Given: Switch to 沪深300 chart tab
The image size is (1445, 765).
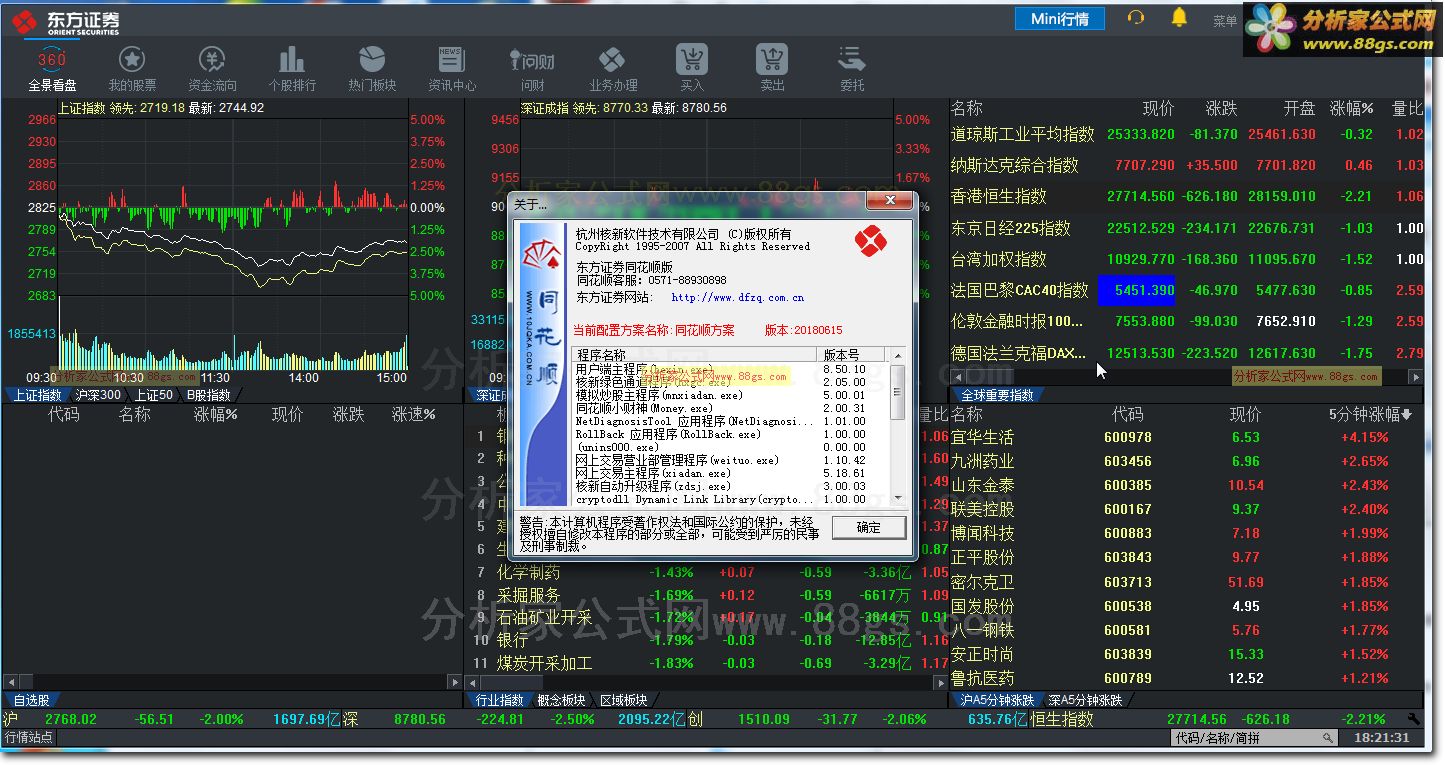Looking at the screenshot, I should point(98,395).
